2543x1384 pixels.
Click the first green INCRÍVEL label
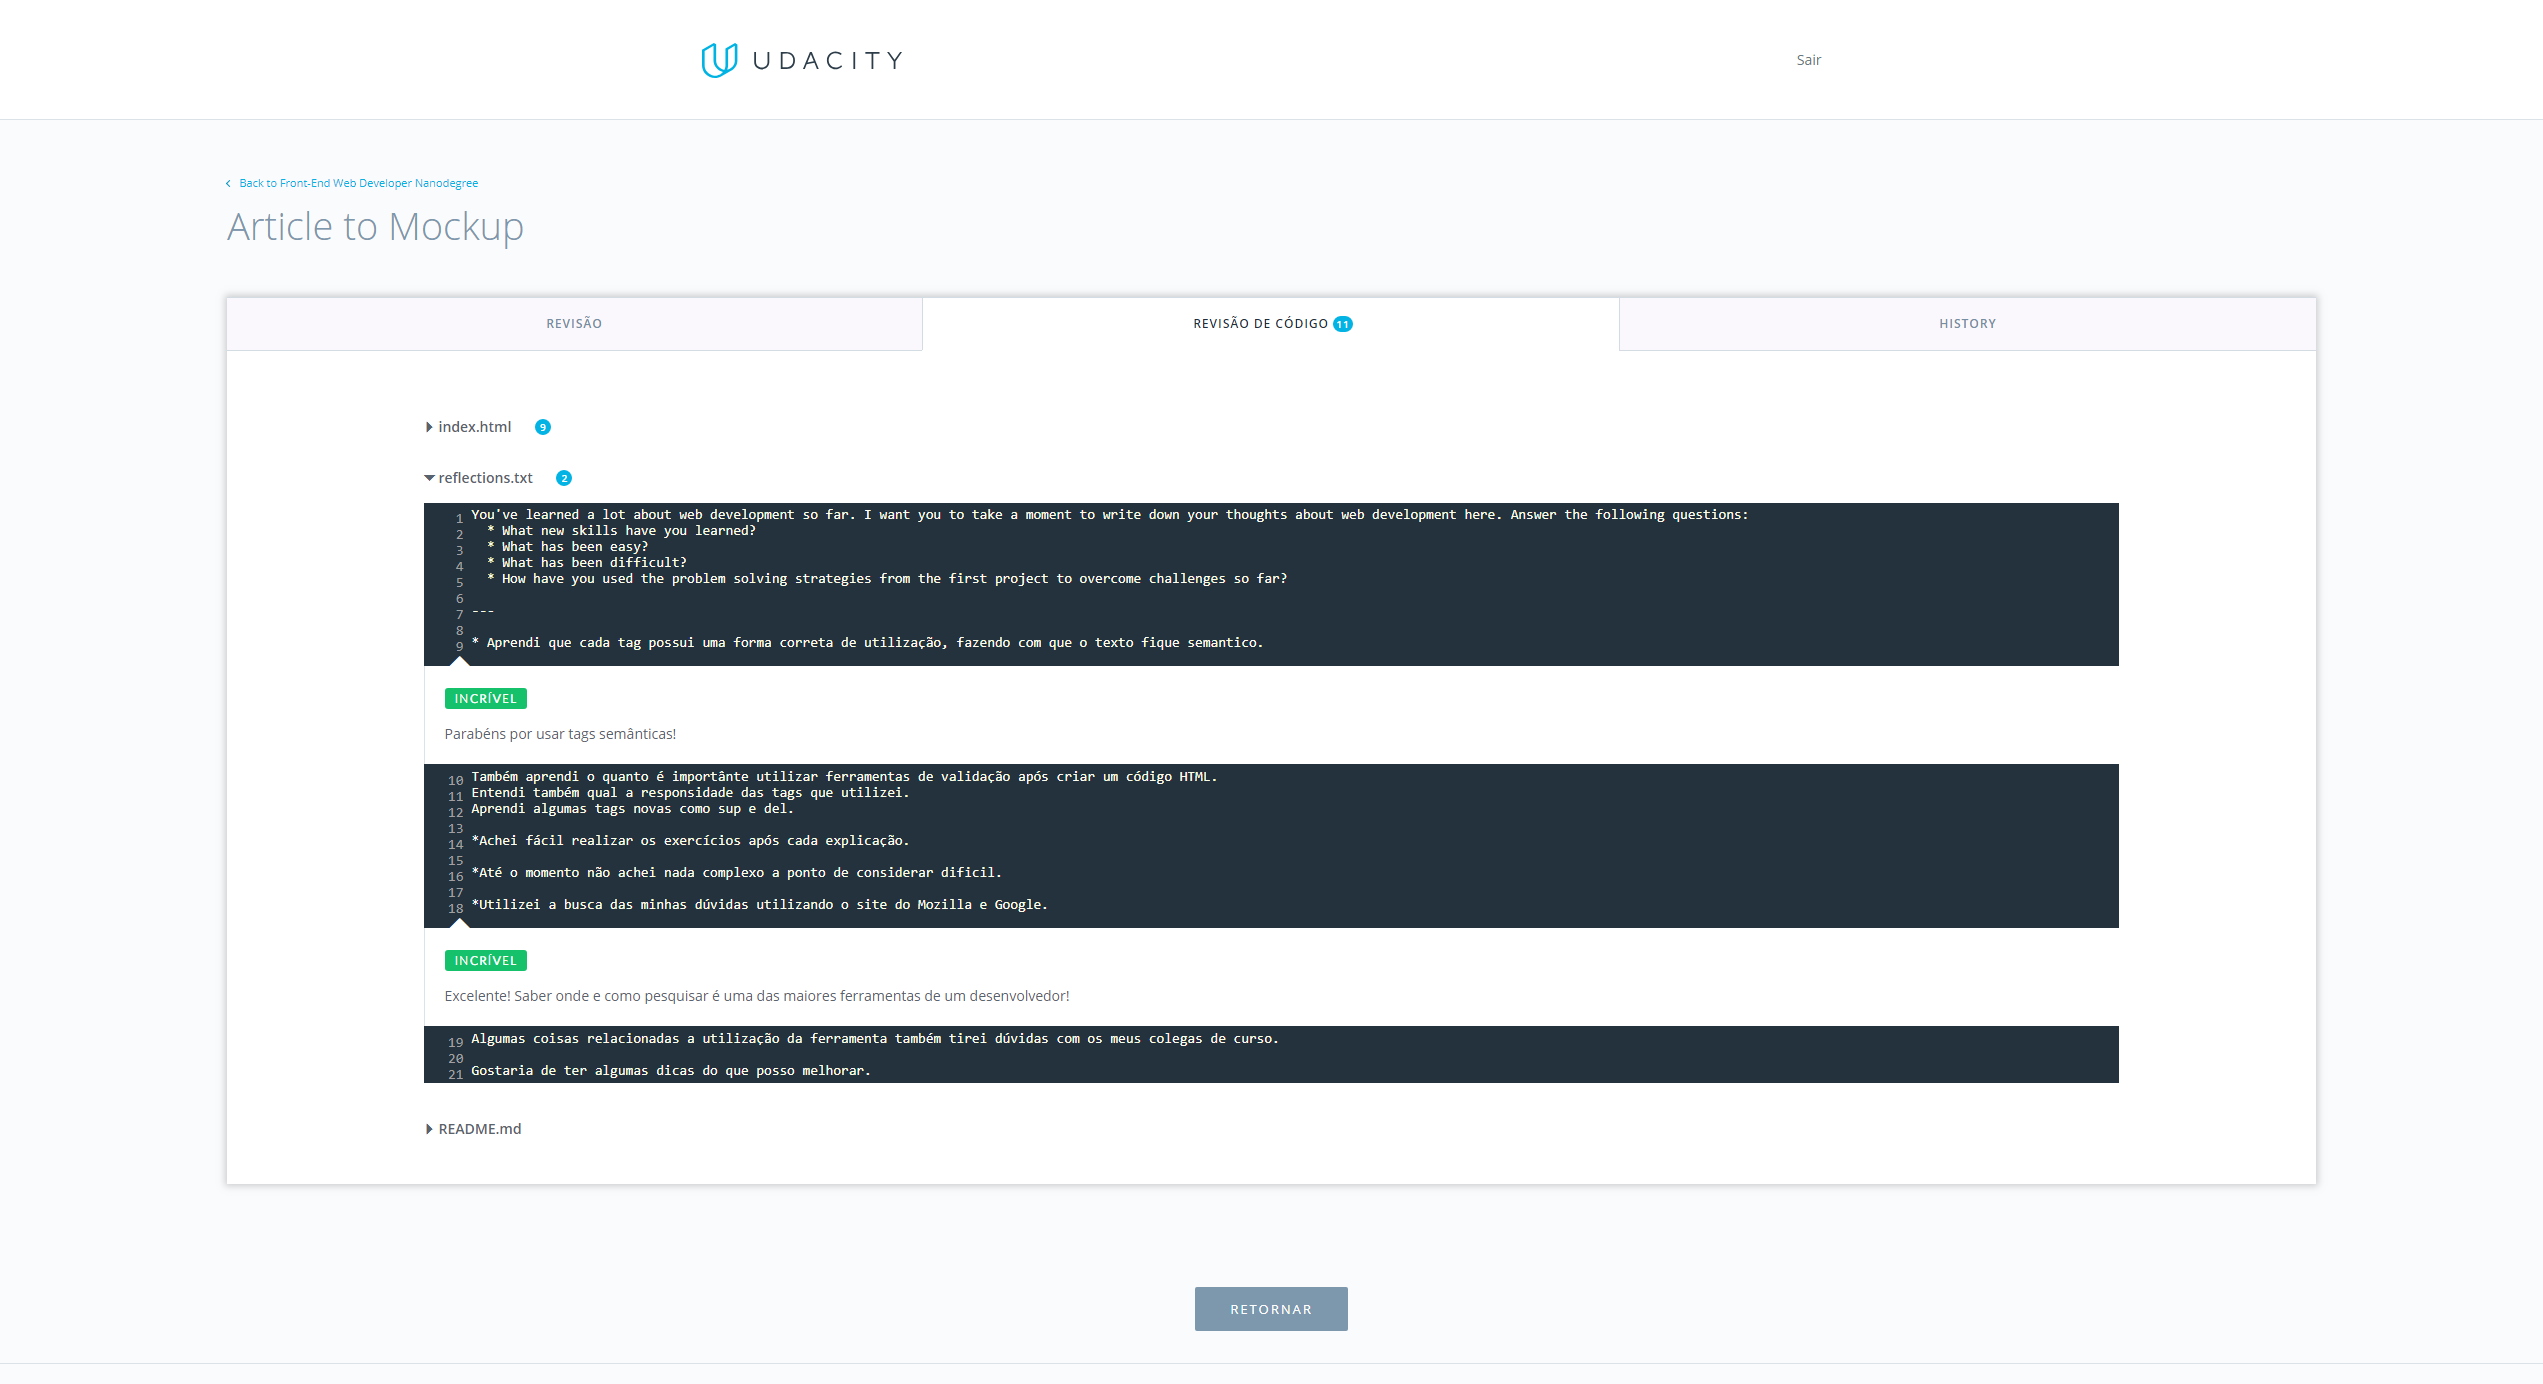coord(485,699)
